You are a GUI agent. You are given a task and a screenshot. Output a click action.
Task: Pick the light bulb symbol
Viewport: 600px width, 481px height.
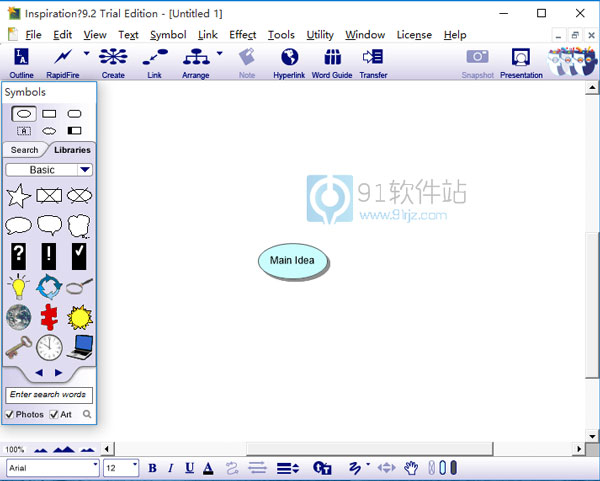pyautogui.click(x=18, y=287)
